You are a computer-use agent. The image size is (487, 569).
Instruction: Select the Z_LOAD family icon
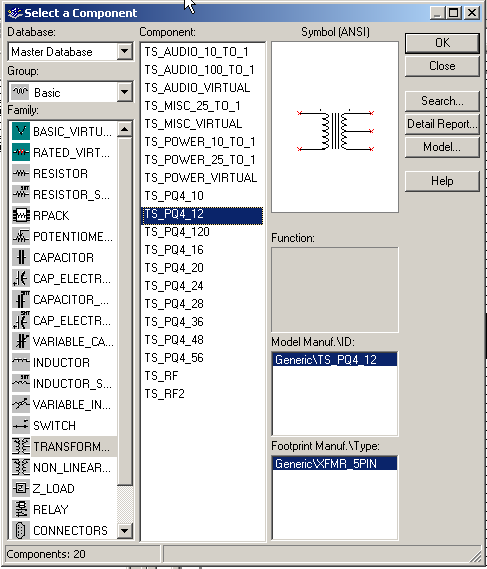pyautogui.click(x=21, y=488)
